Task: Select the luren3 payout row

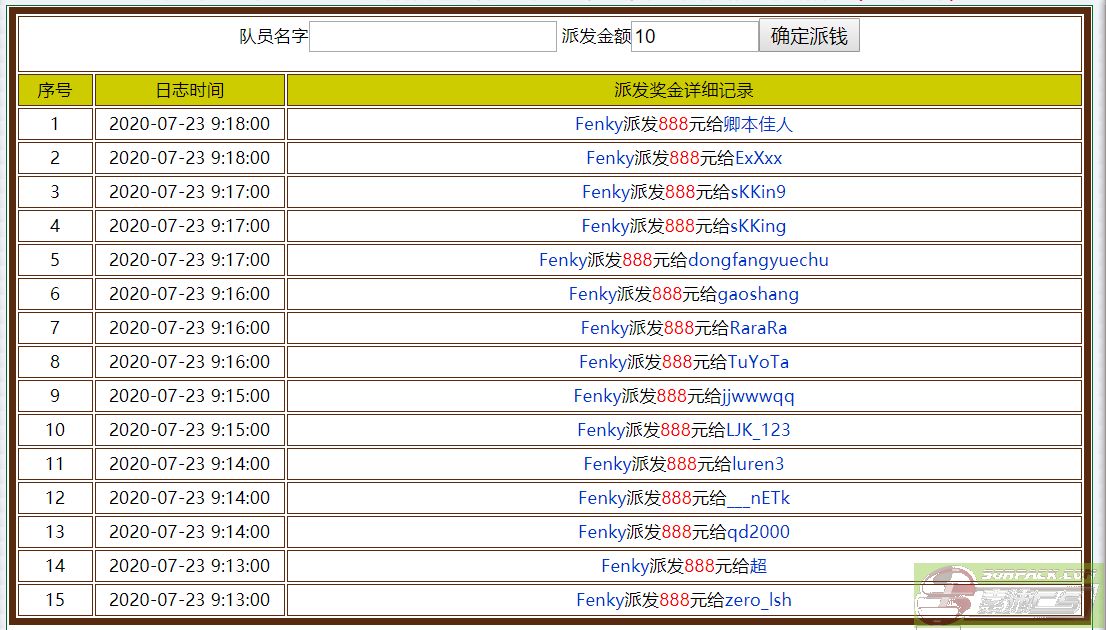Action: [x=684, y=464]
